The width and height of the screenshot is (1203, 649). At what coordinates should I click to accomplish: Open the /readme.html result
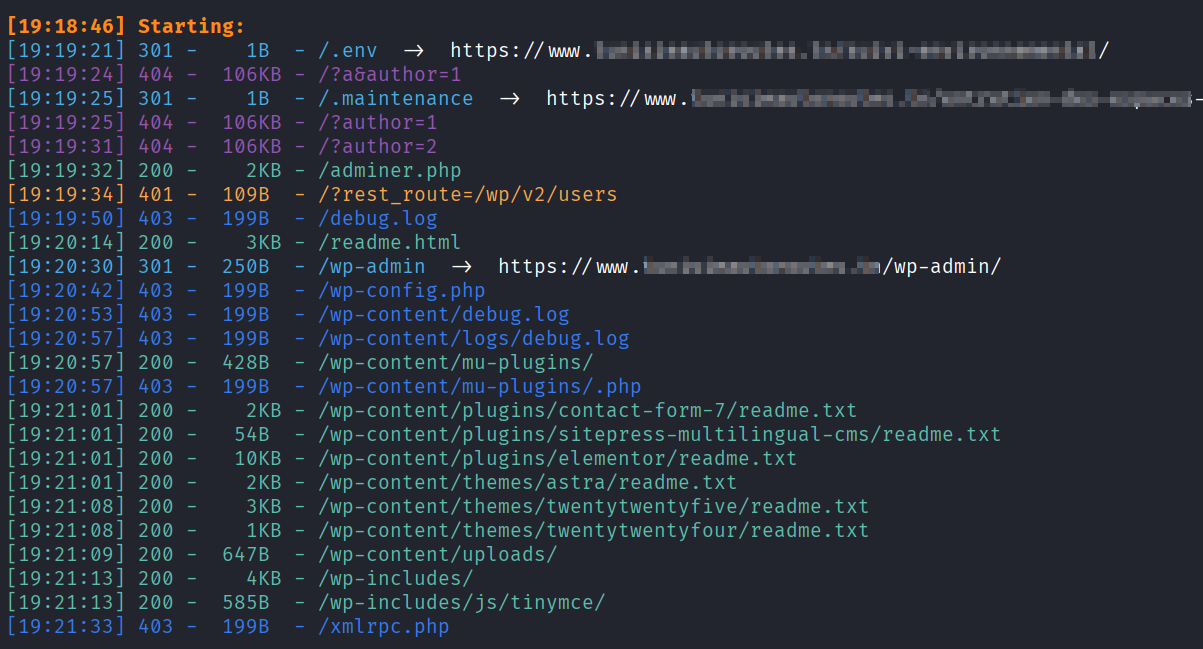(x=389, y=243)
